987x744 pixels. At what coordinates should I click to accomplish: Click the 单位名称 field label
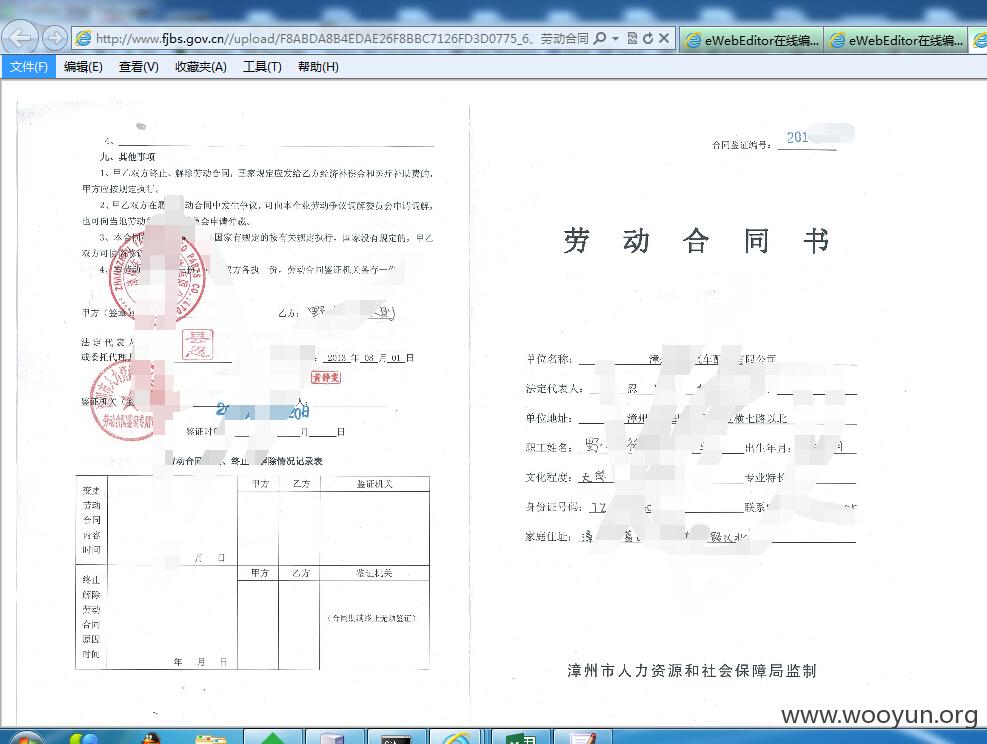click(548, 359)
